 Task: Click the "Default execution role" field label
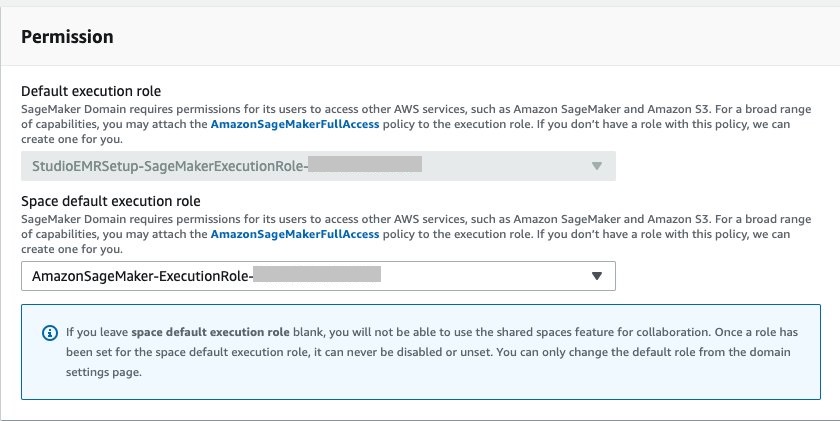[x=91, y=91]
